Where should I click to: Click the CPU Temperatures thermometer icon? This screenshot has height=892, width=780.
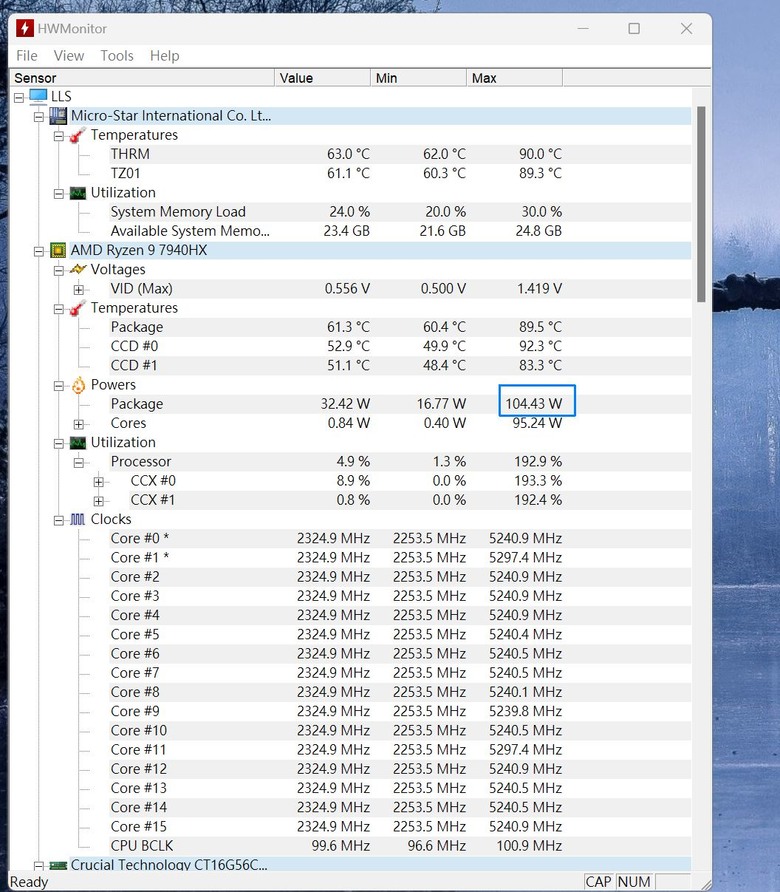pos(78,308)
